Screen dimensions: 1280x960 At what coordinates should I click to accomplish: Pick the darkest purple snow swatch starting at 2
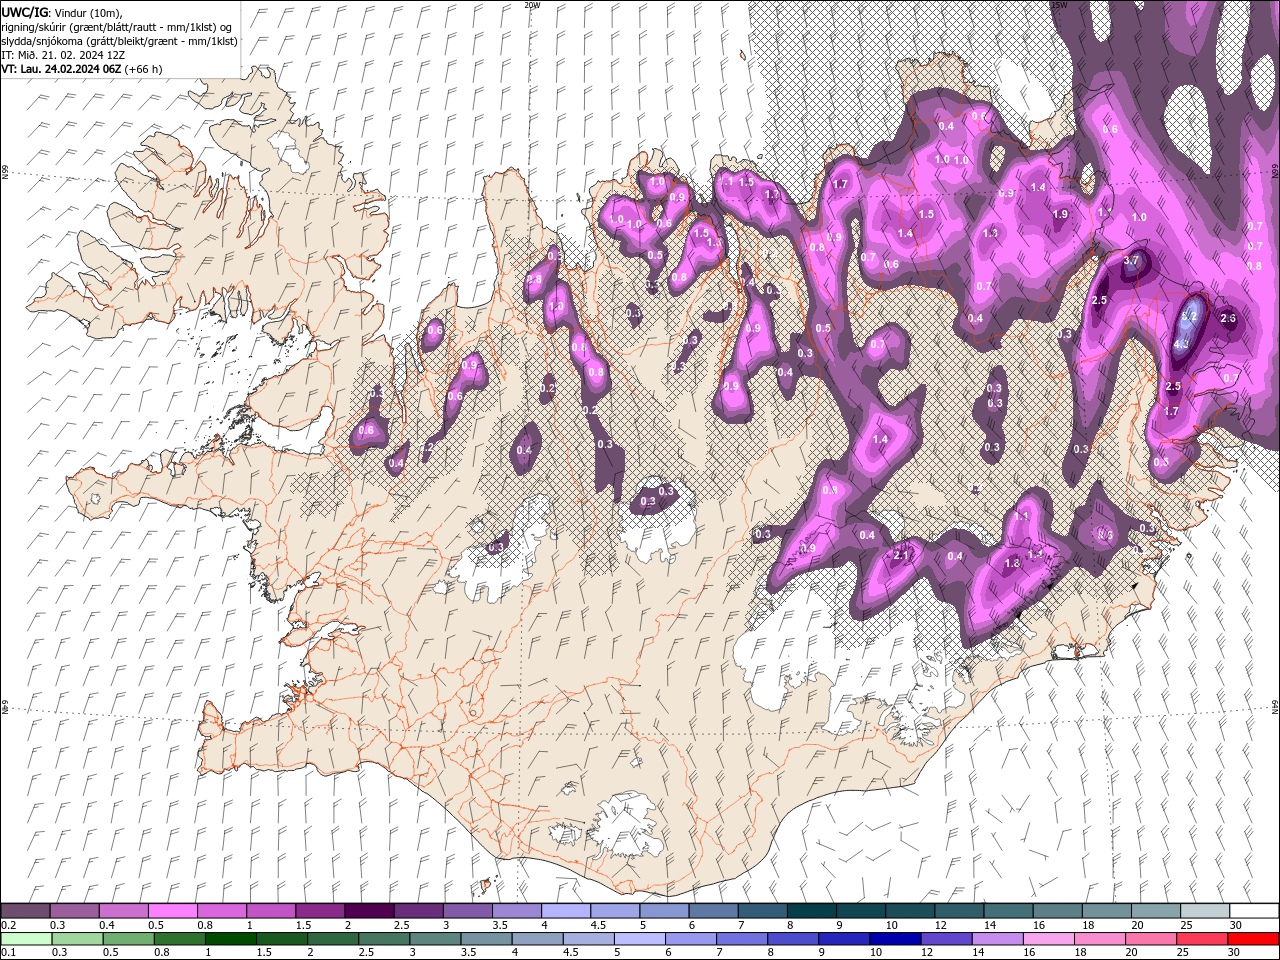(369, 911)
